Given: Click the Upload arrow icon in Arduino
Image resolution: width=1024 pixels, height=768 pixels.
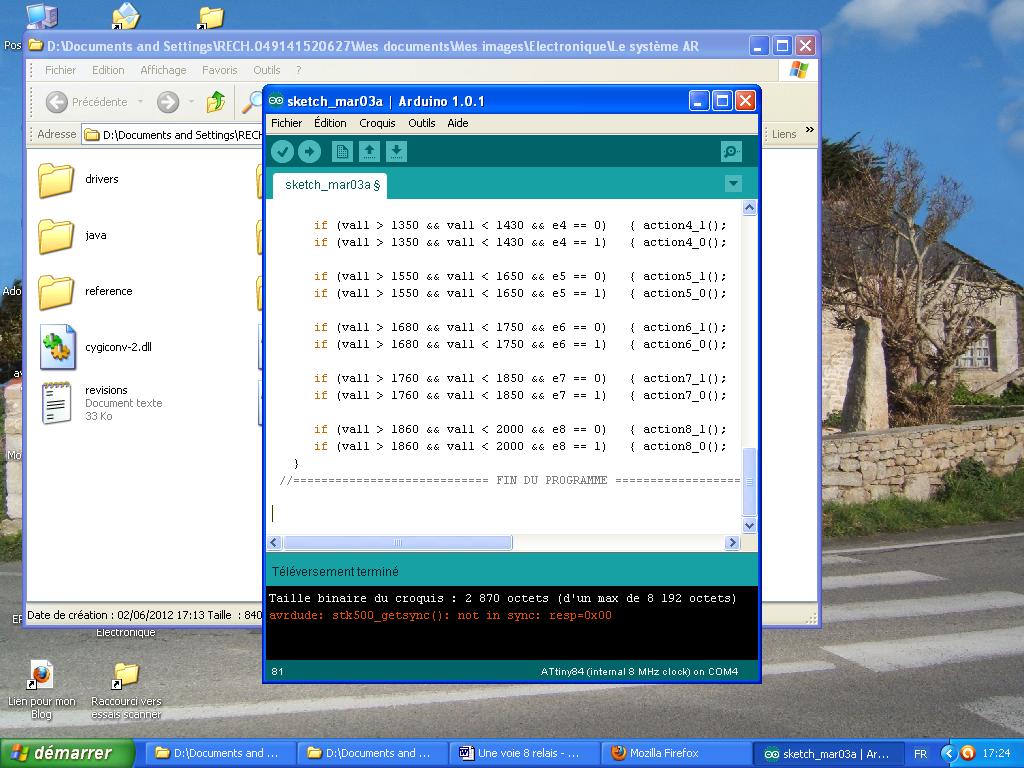Looking at the screenshot, I should (309, 151).
